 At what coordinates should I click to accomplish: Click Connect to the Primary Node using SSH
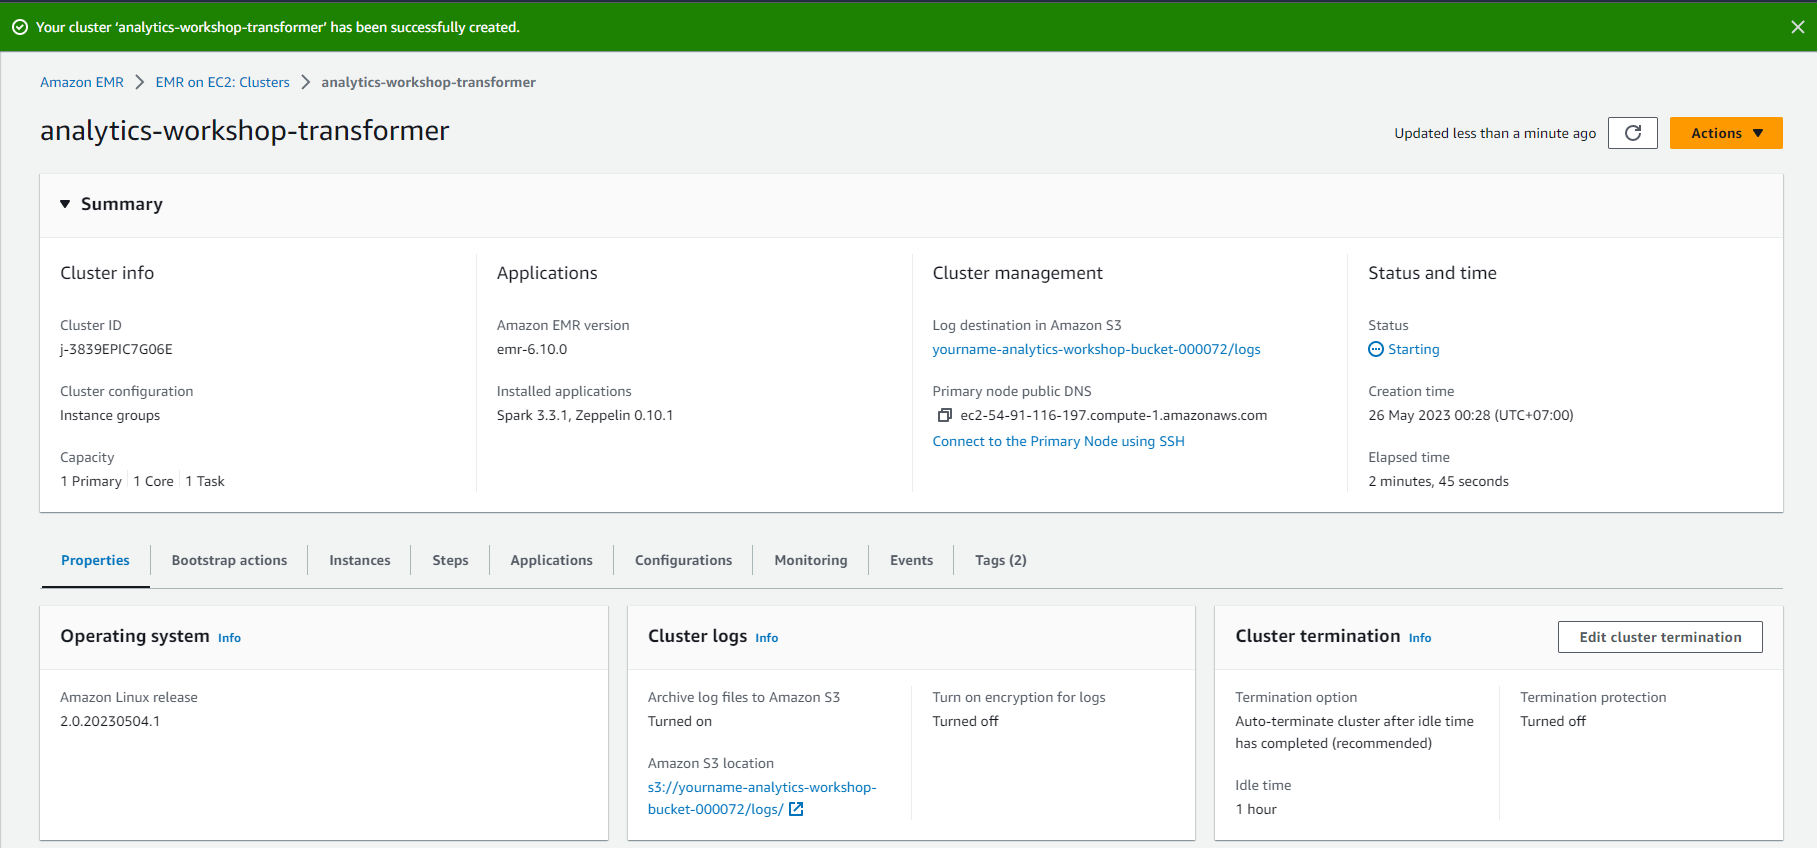tap(1058, 441)
